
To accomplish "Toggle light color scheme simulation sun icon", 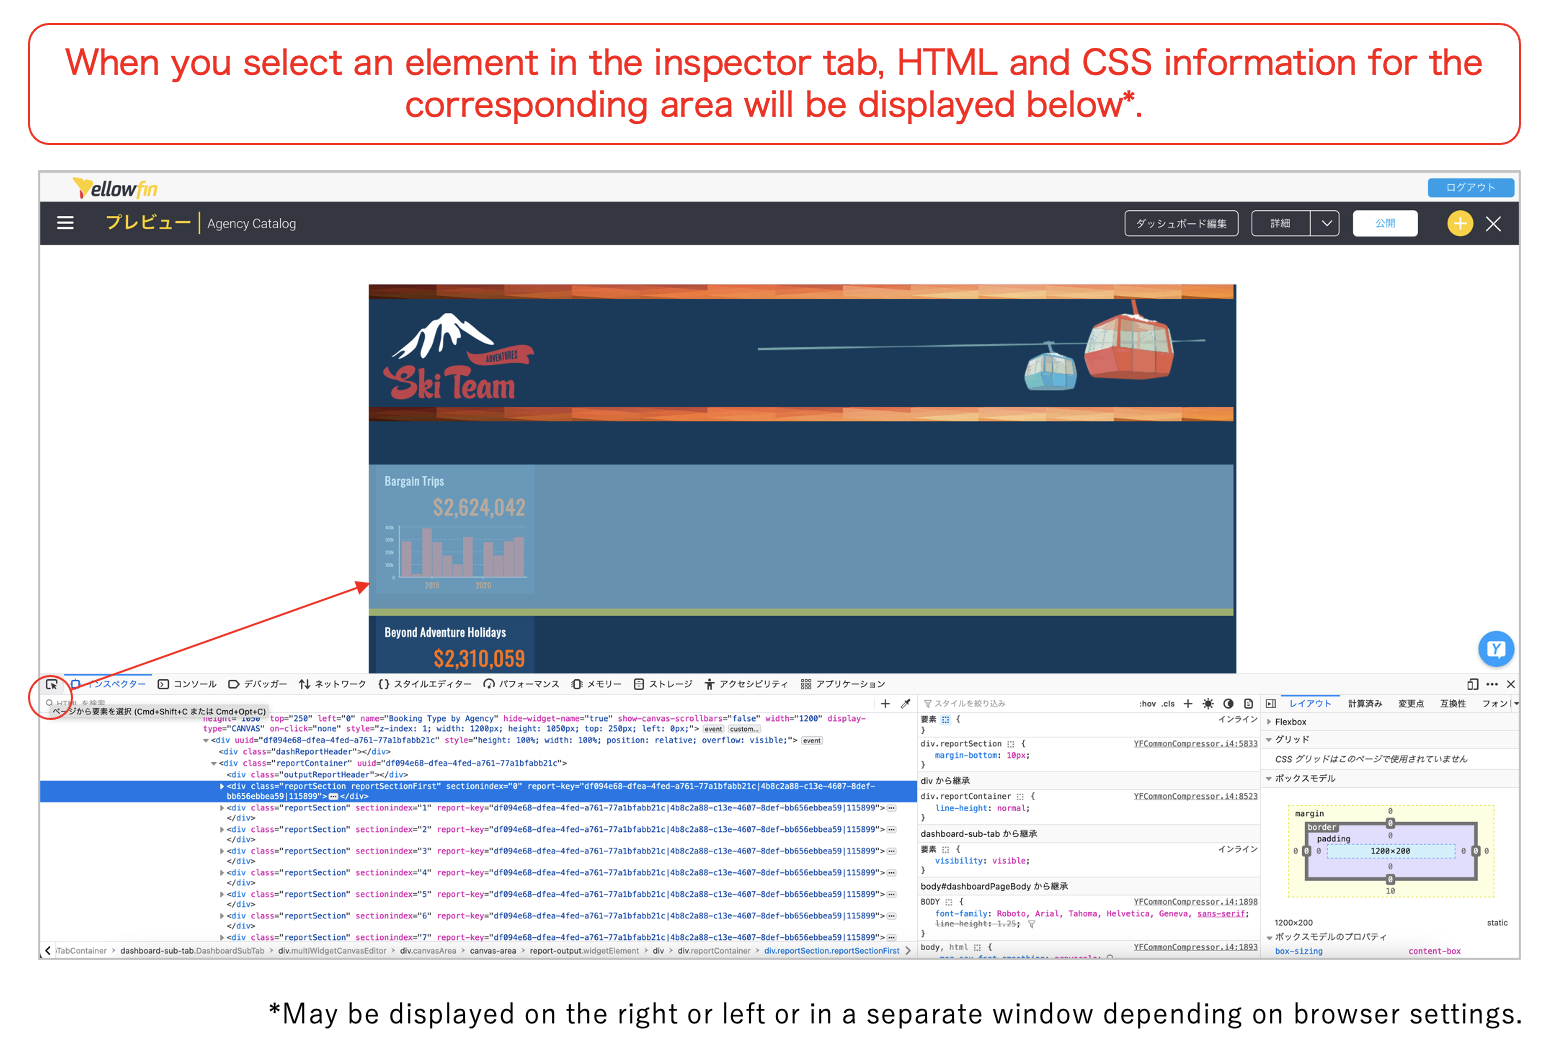I will pyautogui.click(x=1208, y=704).
